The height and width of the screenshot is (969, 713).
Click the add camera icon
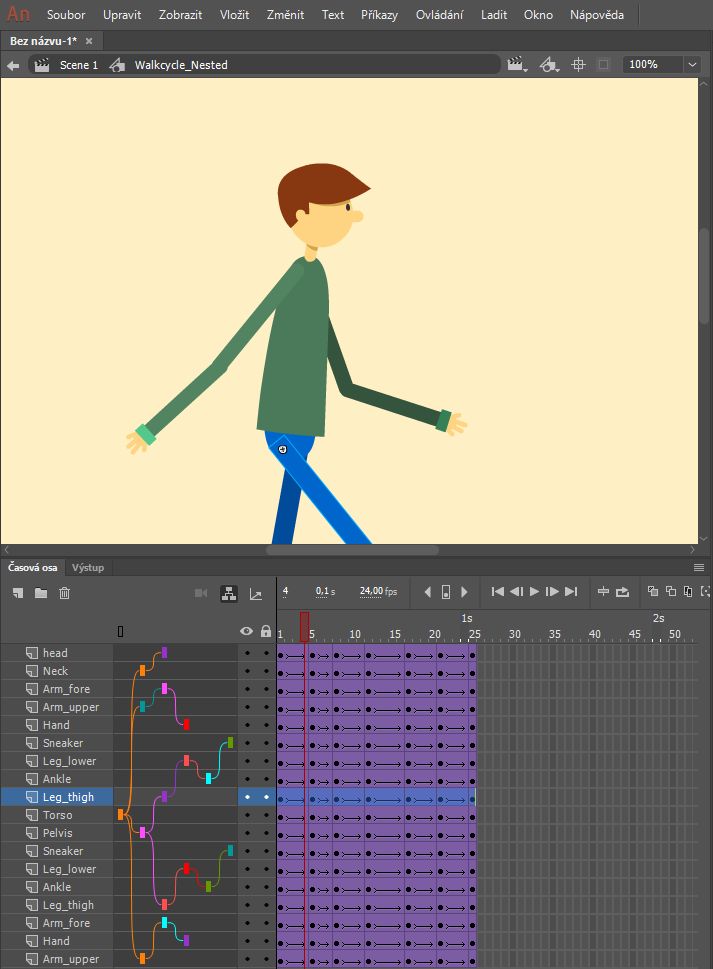201,593
